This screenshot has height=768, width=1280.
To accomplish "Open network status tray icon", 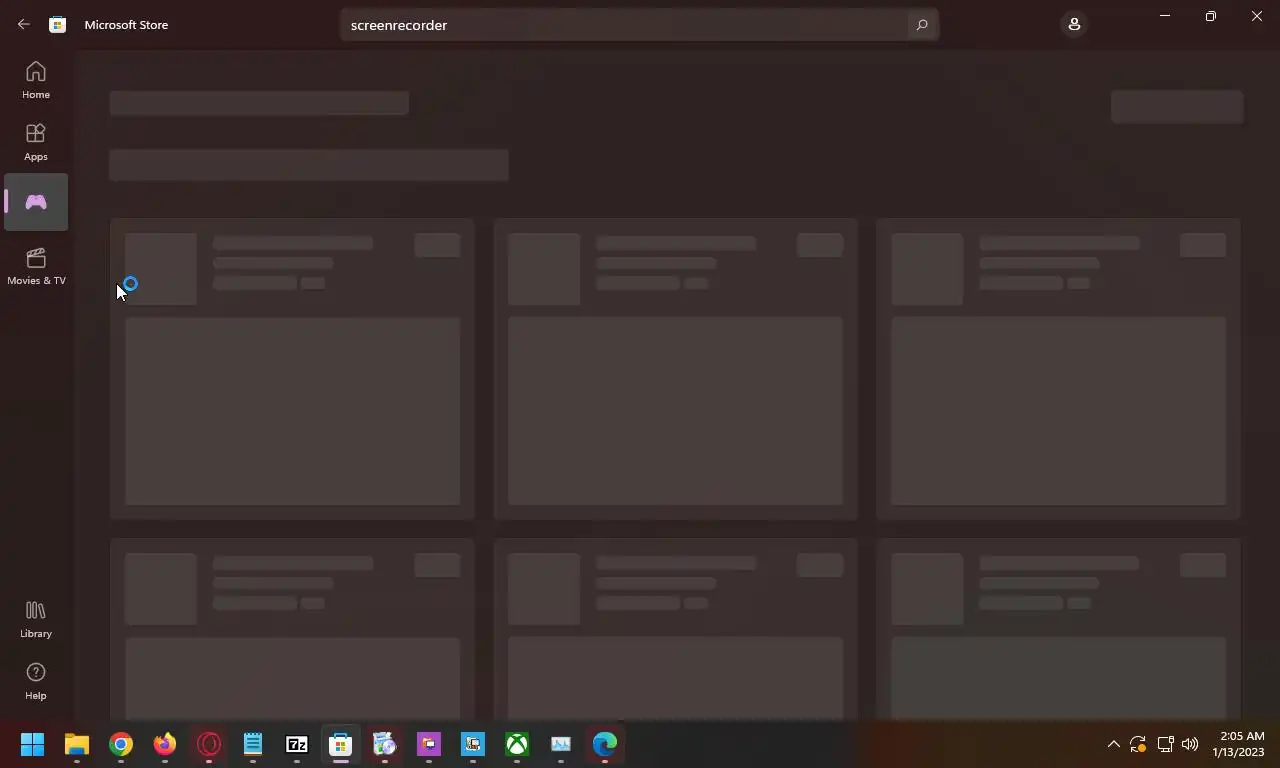I will [1165, 744].
